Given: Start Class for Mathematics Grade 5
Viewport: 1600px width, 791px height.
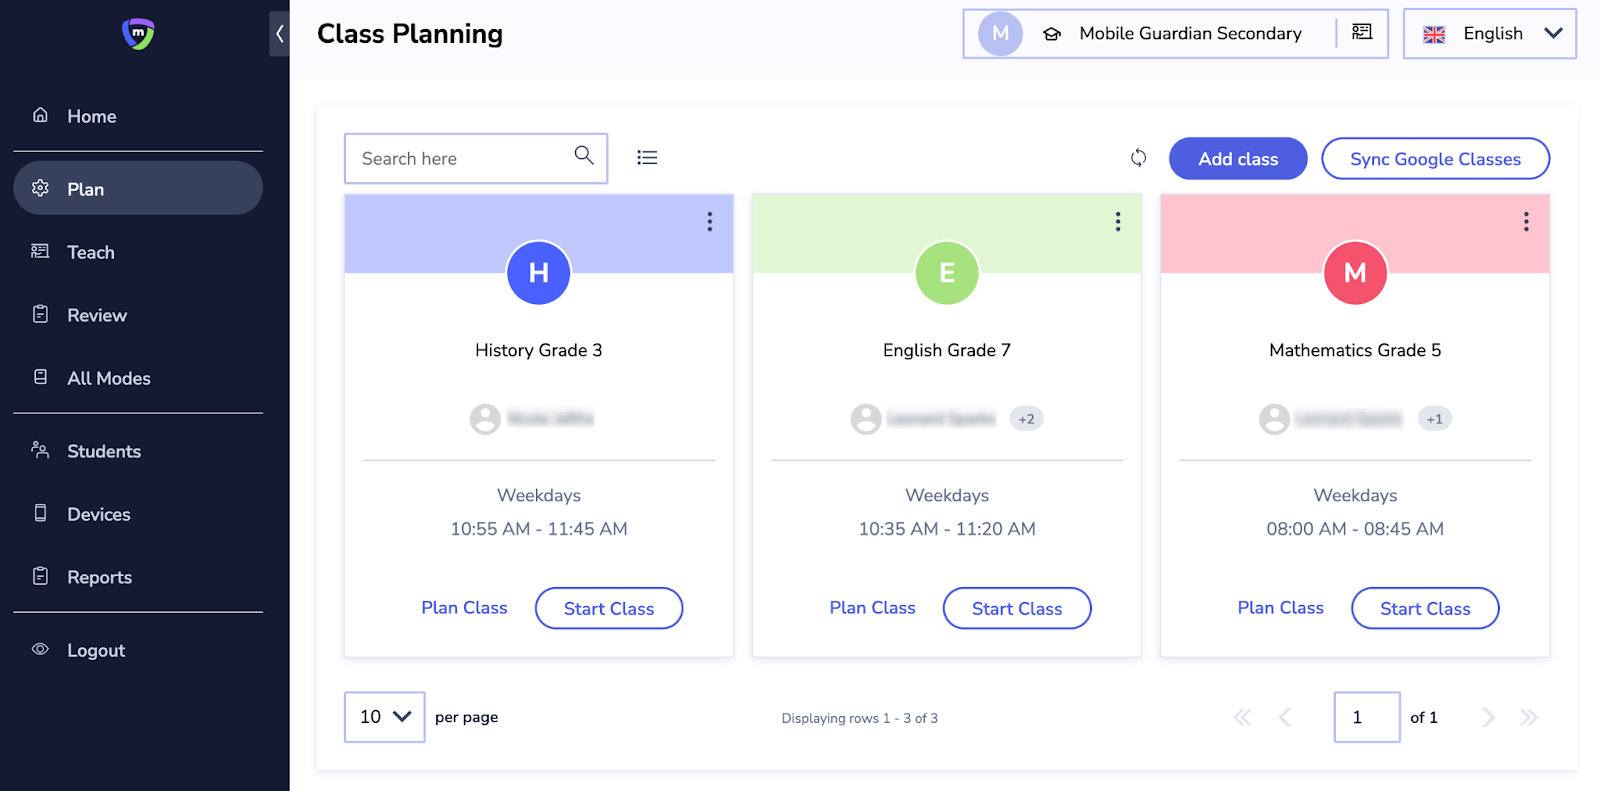Looking at the screenshot, I should coord(1425,609).
